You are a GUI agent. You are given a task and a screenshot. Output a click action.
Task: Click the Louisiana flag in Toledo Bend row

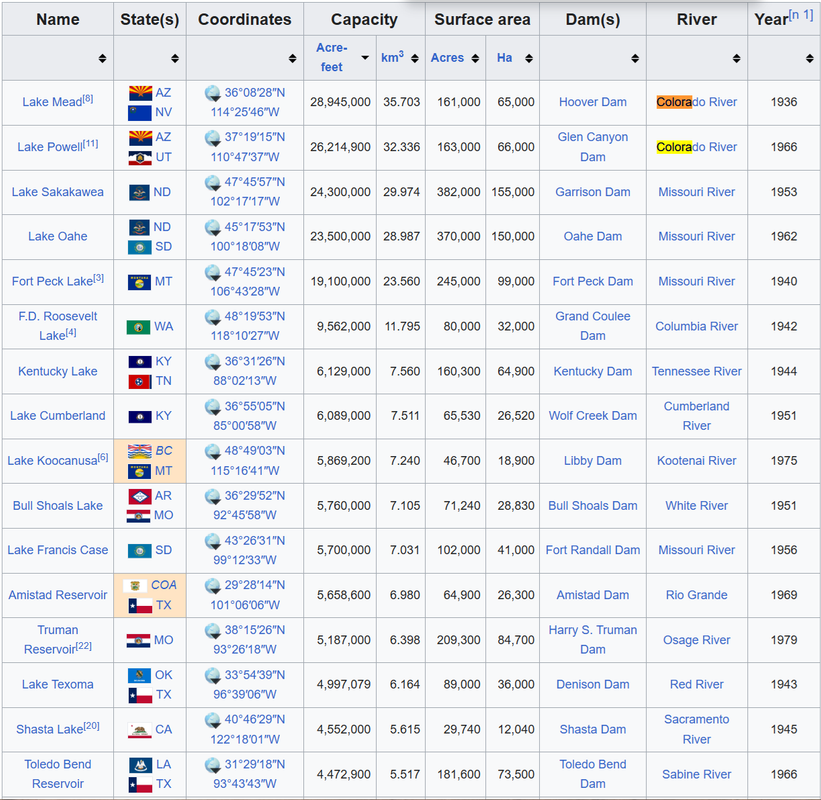(x=140, y=765)
